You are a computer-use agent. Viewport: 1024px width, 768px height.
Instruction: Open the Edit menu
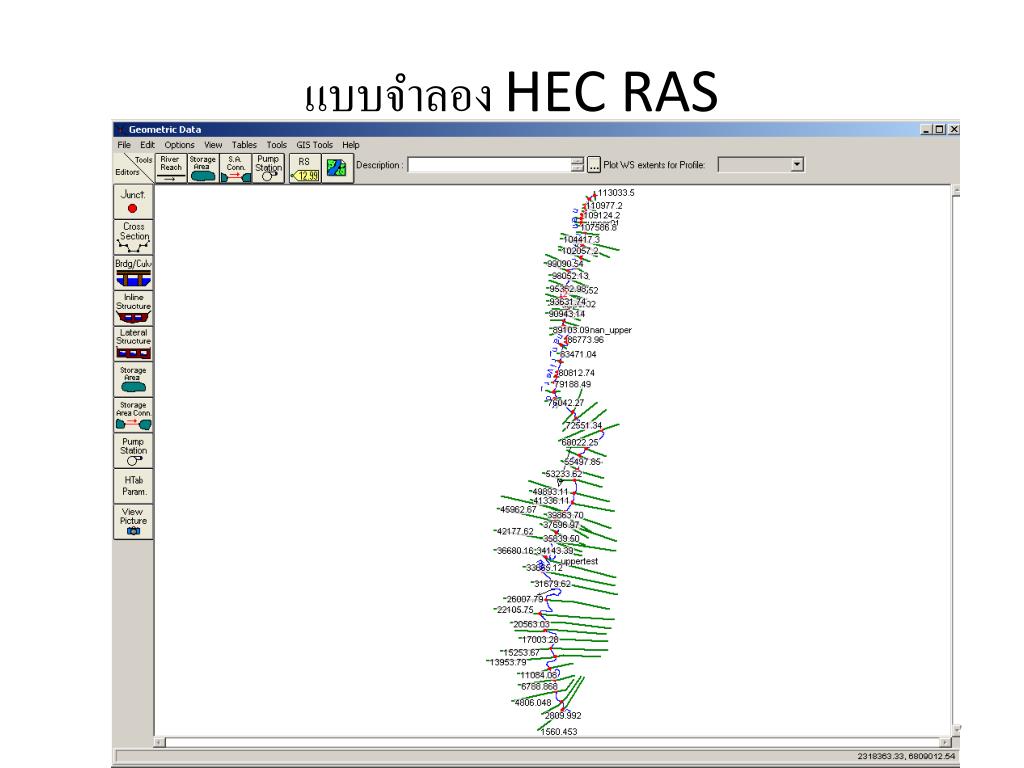[x=148, y=145]
